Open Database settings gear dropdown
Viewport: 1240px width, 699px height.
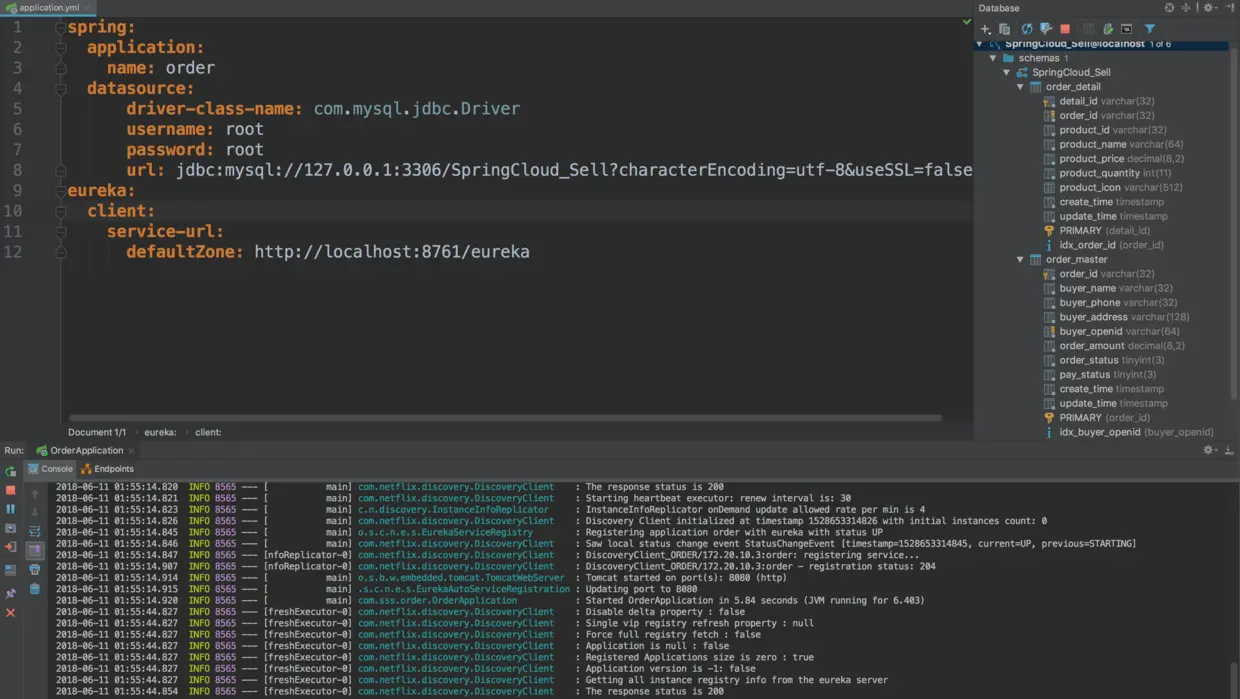click(x=1210, y=8)
